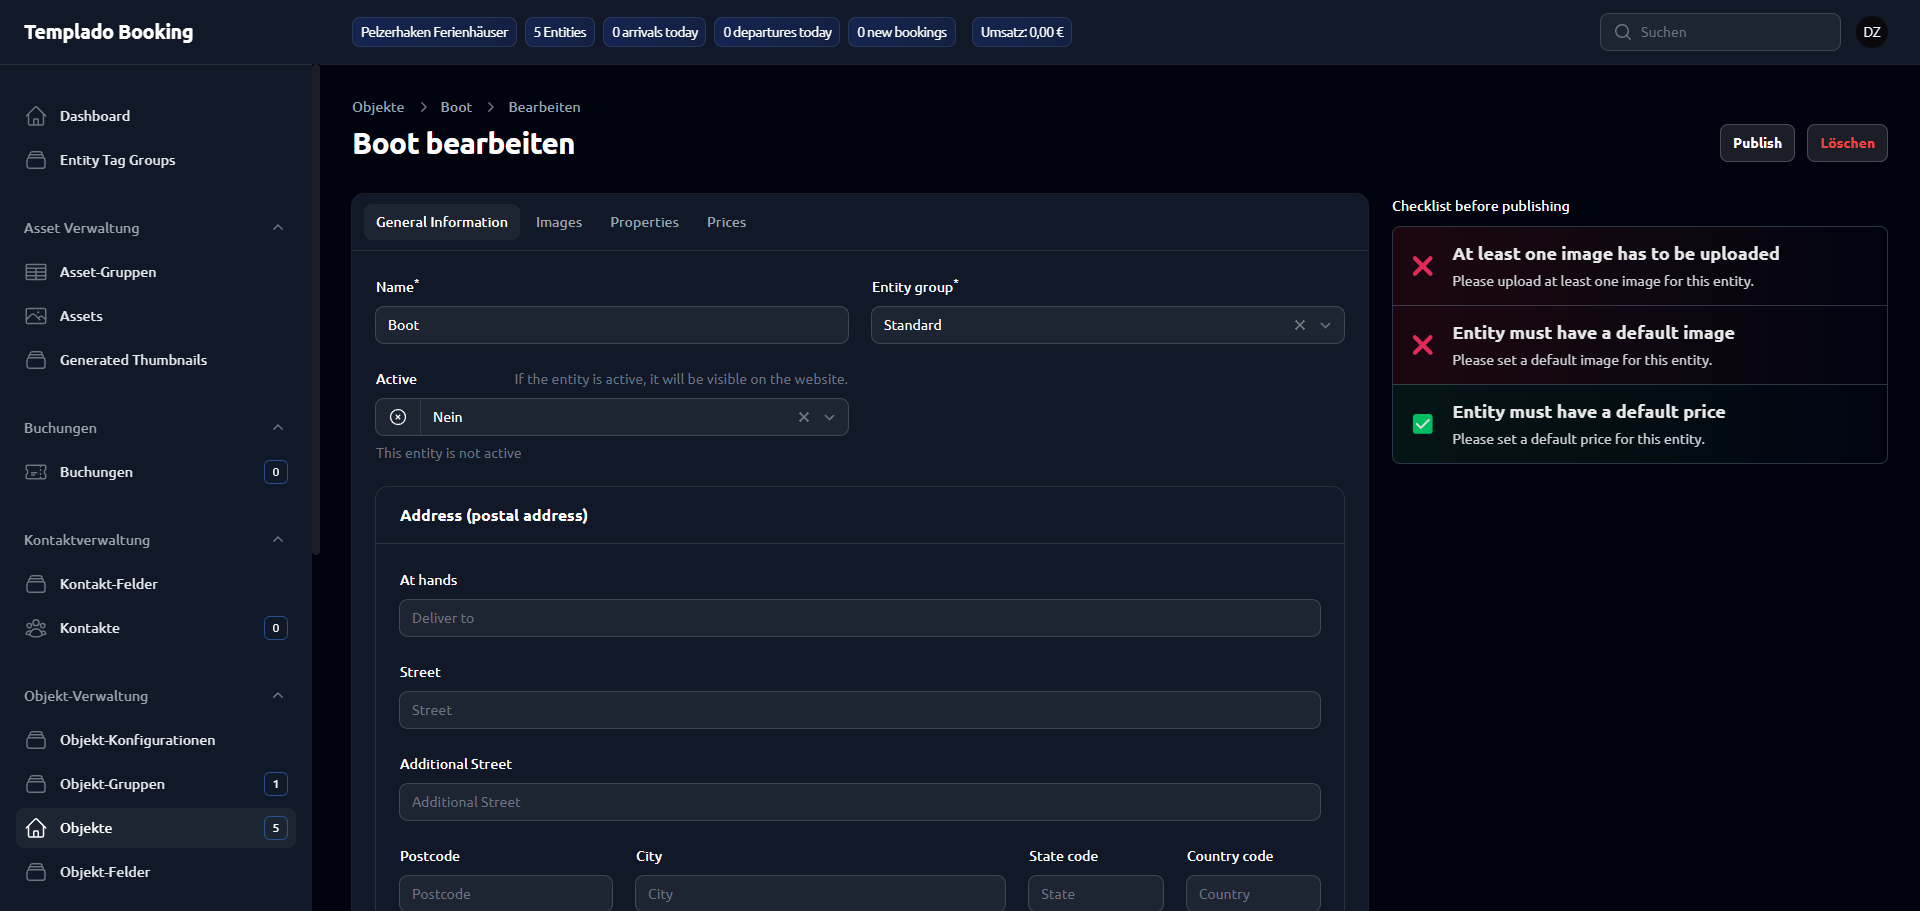Open the Prices tab
The image size is (1920, 911).
[726, 222]
